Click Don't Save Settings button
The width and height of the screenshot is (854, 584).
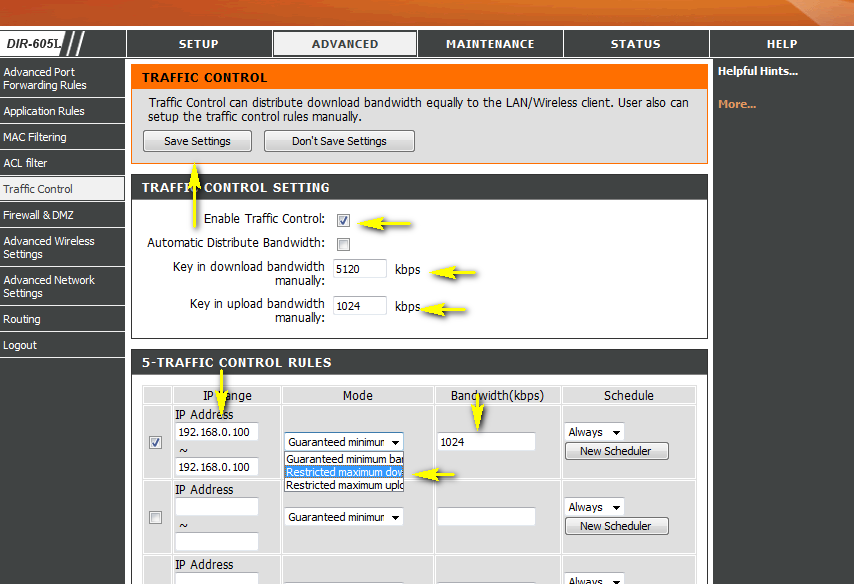(x=339, y=141)
